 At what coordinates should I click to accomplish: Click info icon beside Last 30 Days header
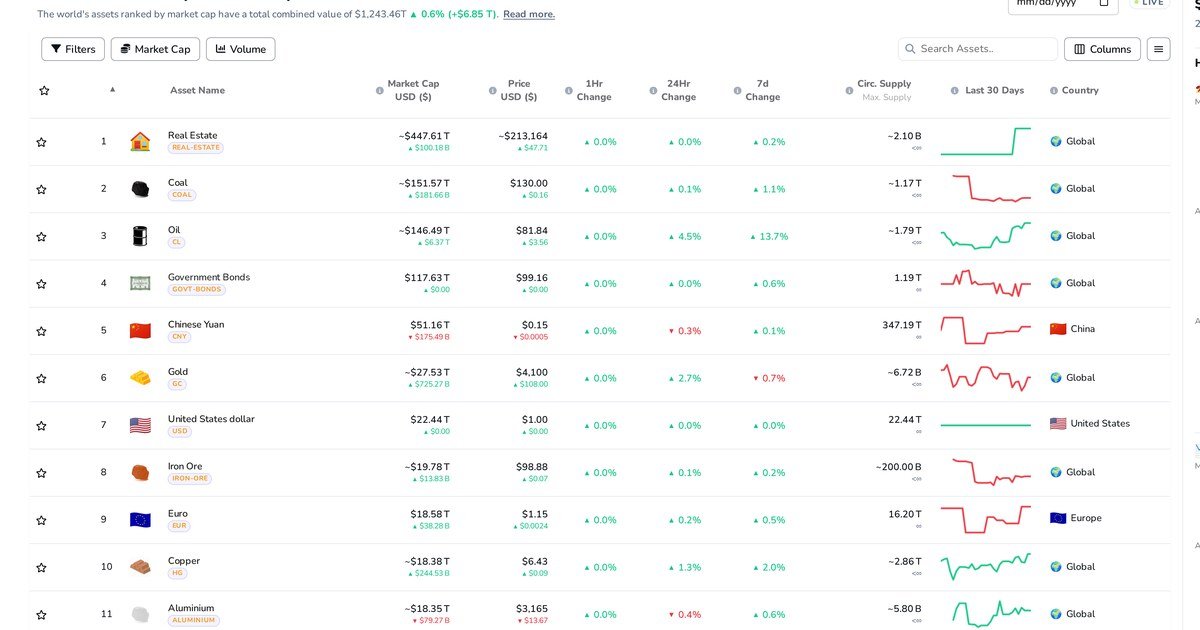(x=955, y=91)
